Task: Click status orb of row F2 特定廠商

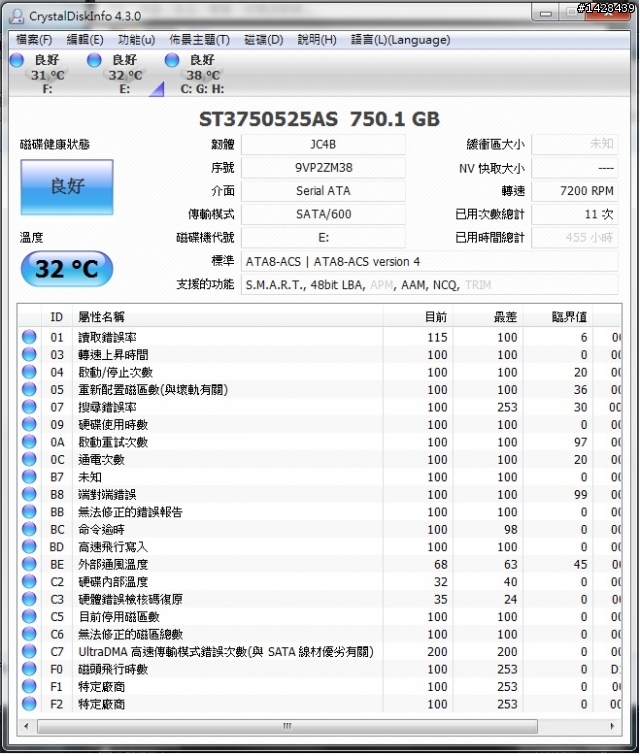Action: coord(29,703)
